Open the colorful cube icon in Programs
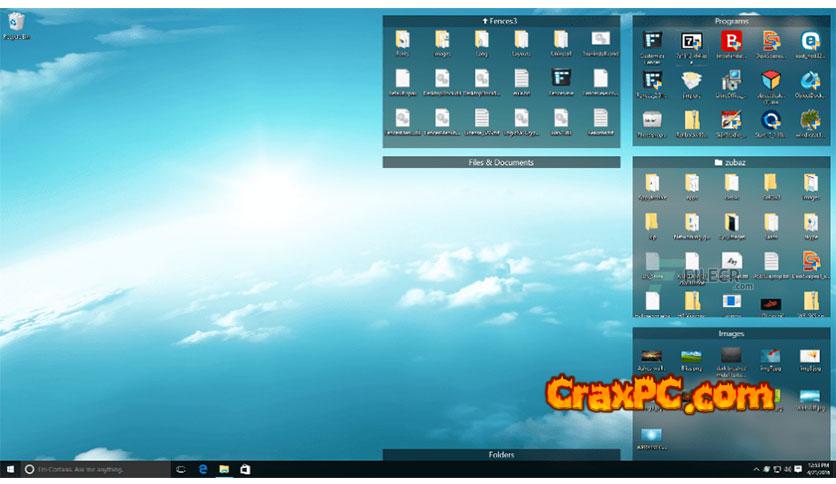This screenshot has height=484, width=836. pos(770,80)
